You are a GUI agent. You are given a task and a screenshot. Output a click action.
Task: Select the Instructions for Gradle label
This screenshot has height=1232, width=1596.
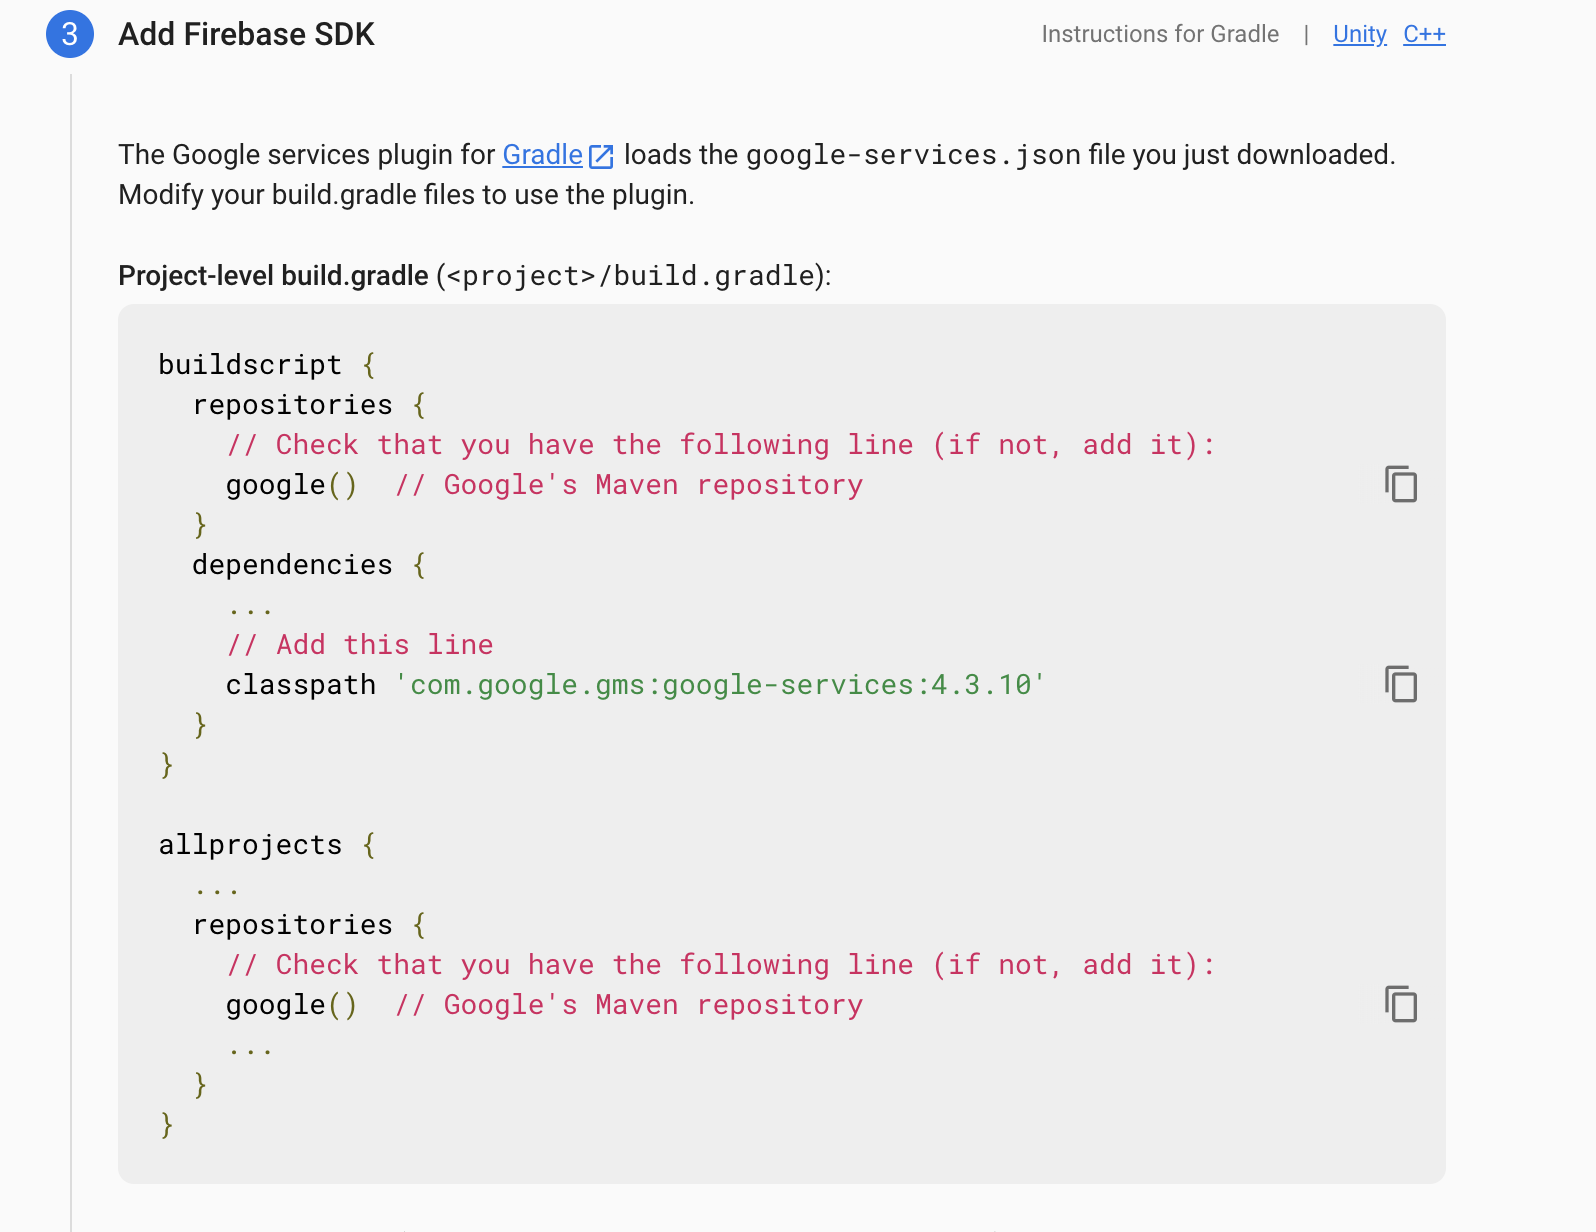1160,34
